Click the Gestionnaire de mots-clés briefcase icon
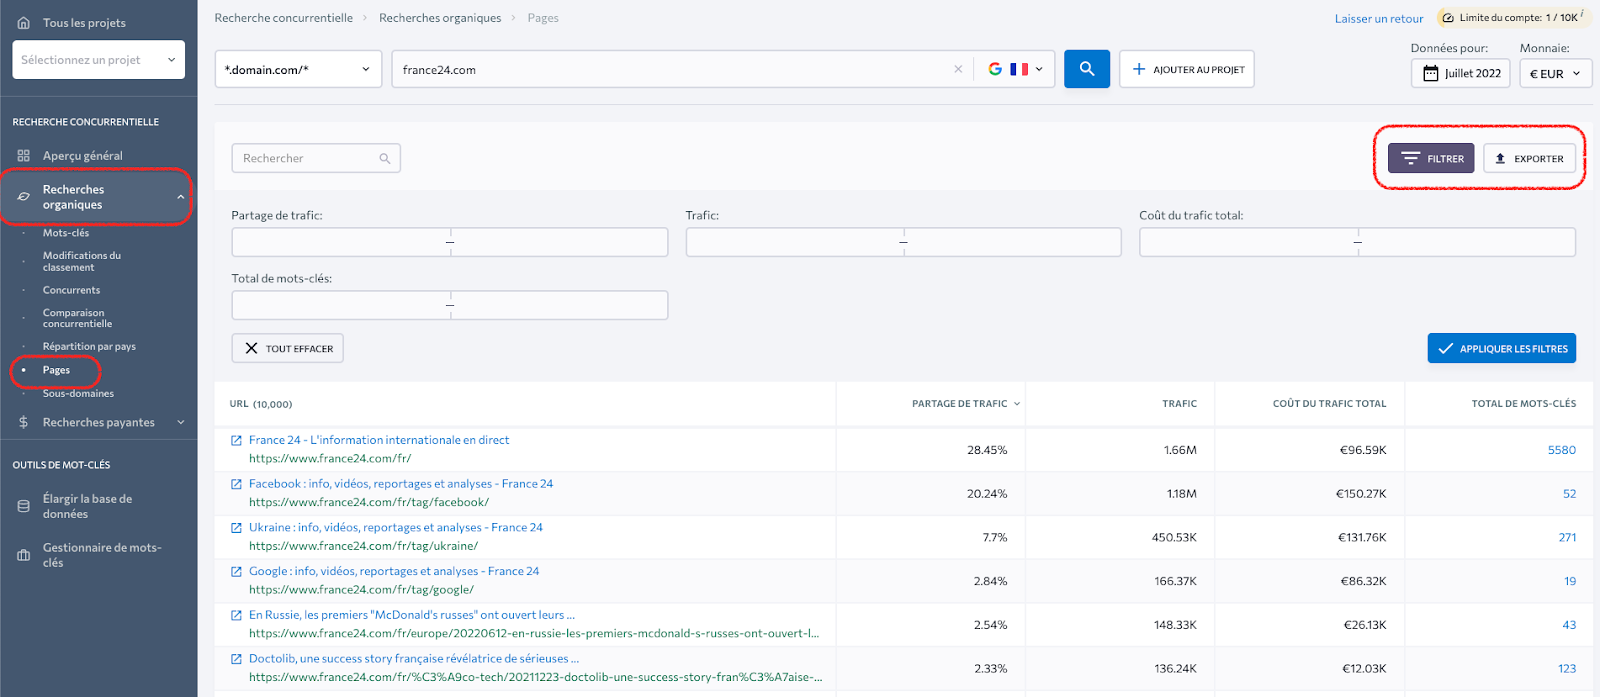This screenshot has width=1600, height=697. 23,555
